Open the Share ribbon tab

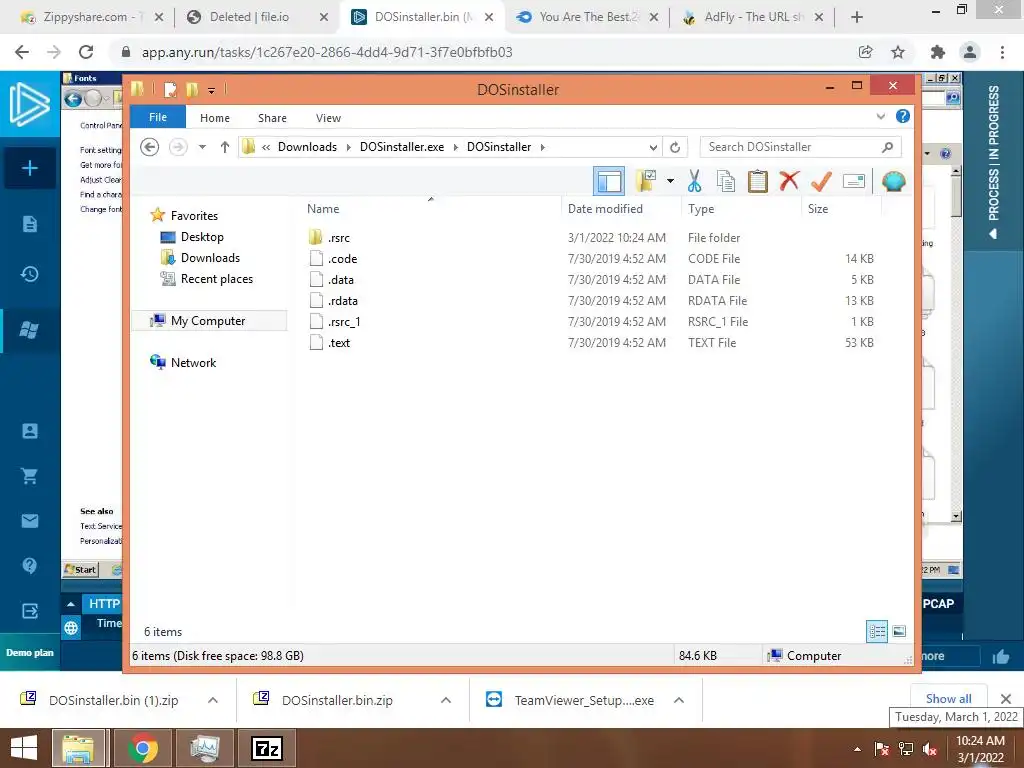click(x=272, y=118)
